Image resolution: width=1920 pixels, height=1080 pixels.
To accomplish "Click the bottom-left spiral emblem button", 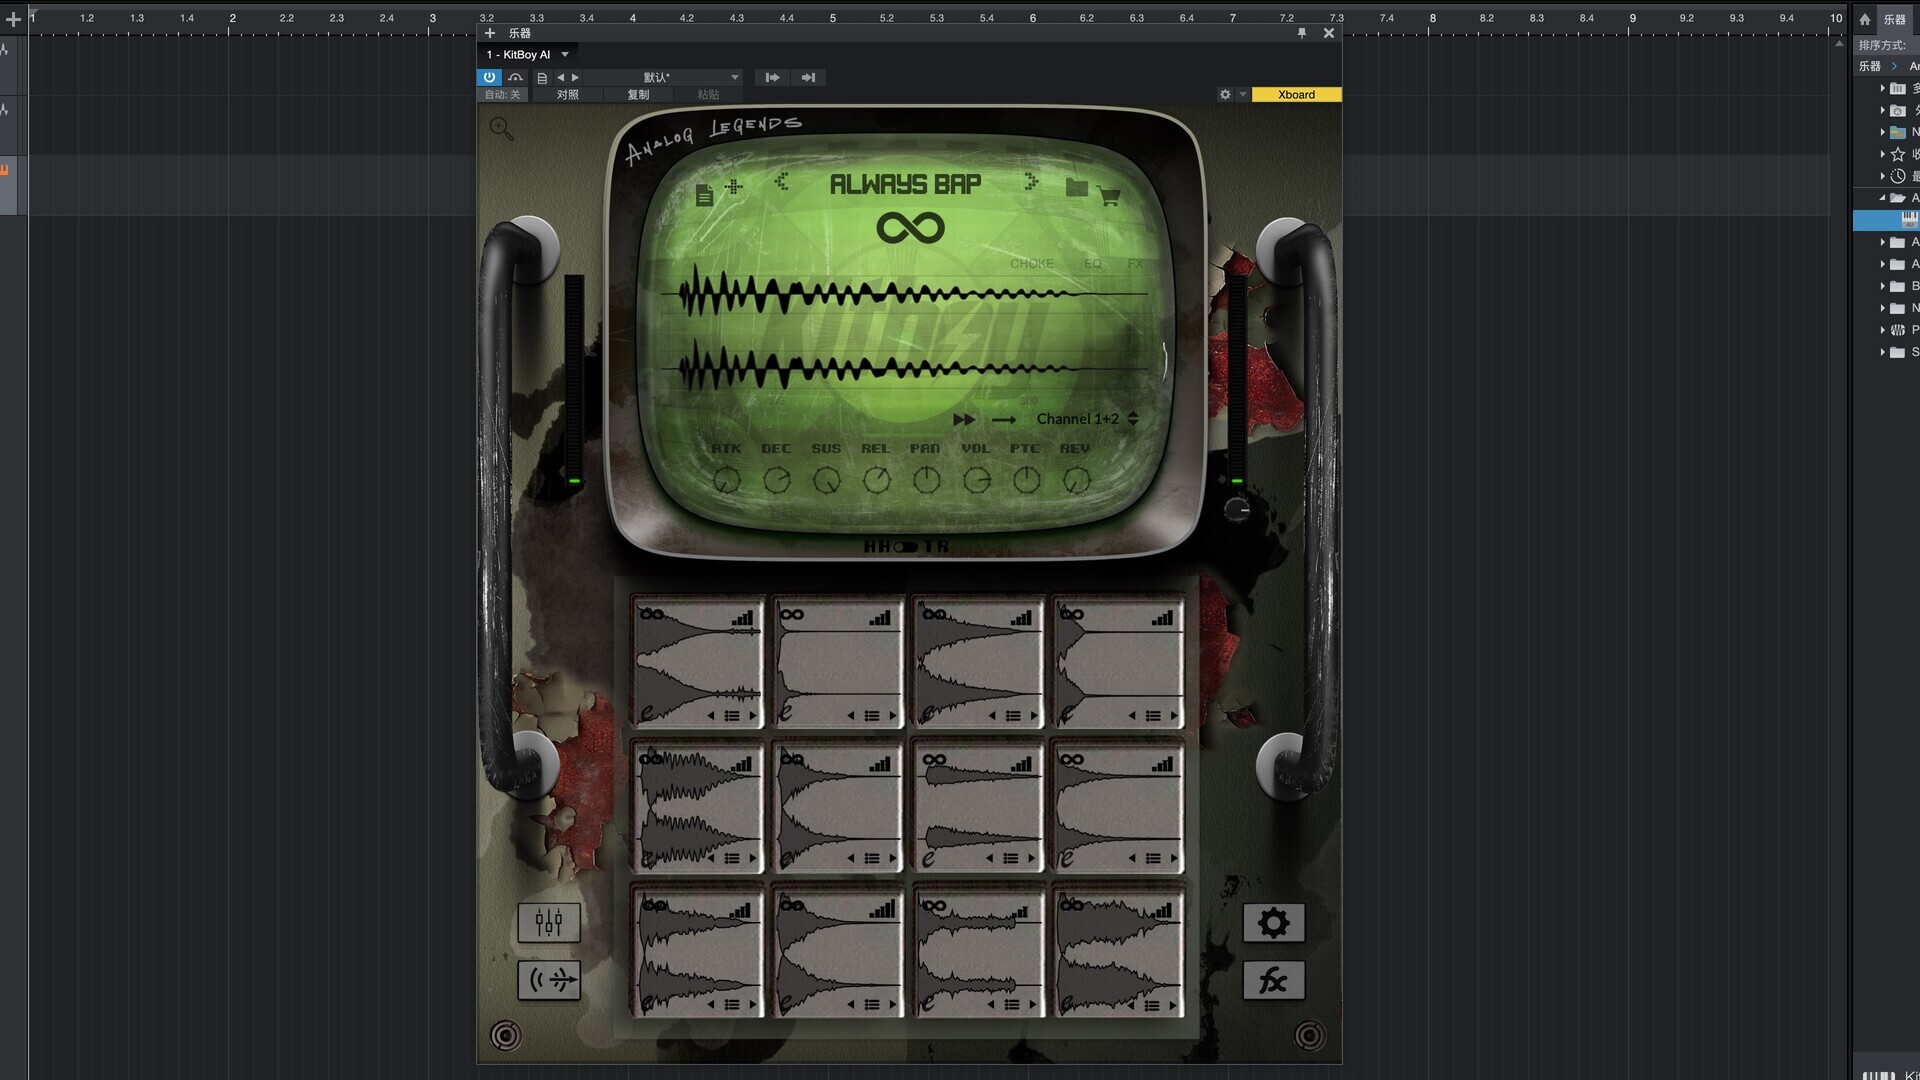I will [x=506, y=1036].
